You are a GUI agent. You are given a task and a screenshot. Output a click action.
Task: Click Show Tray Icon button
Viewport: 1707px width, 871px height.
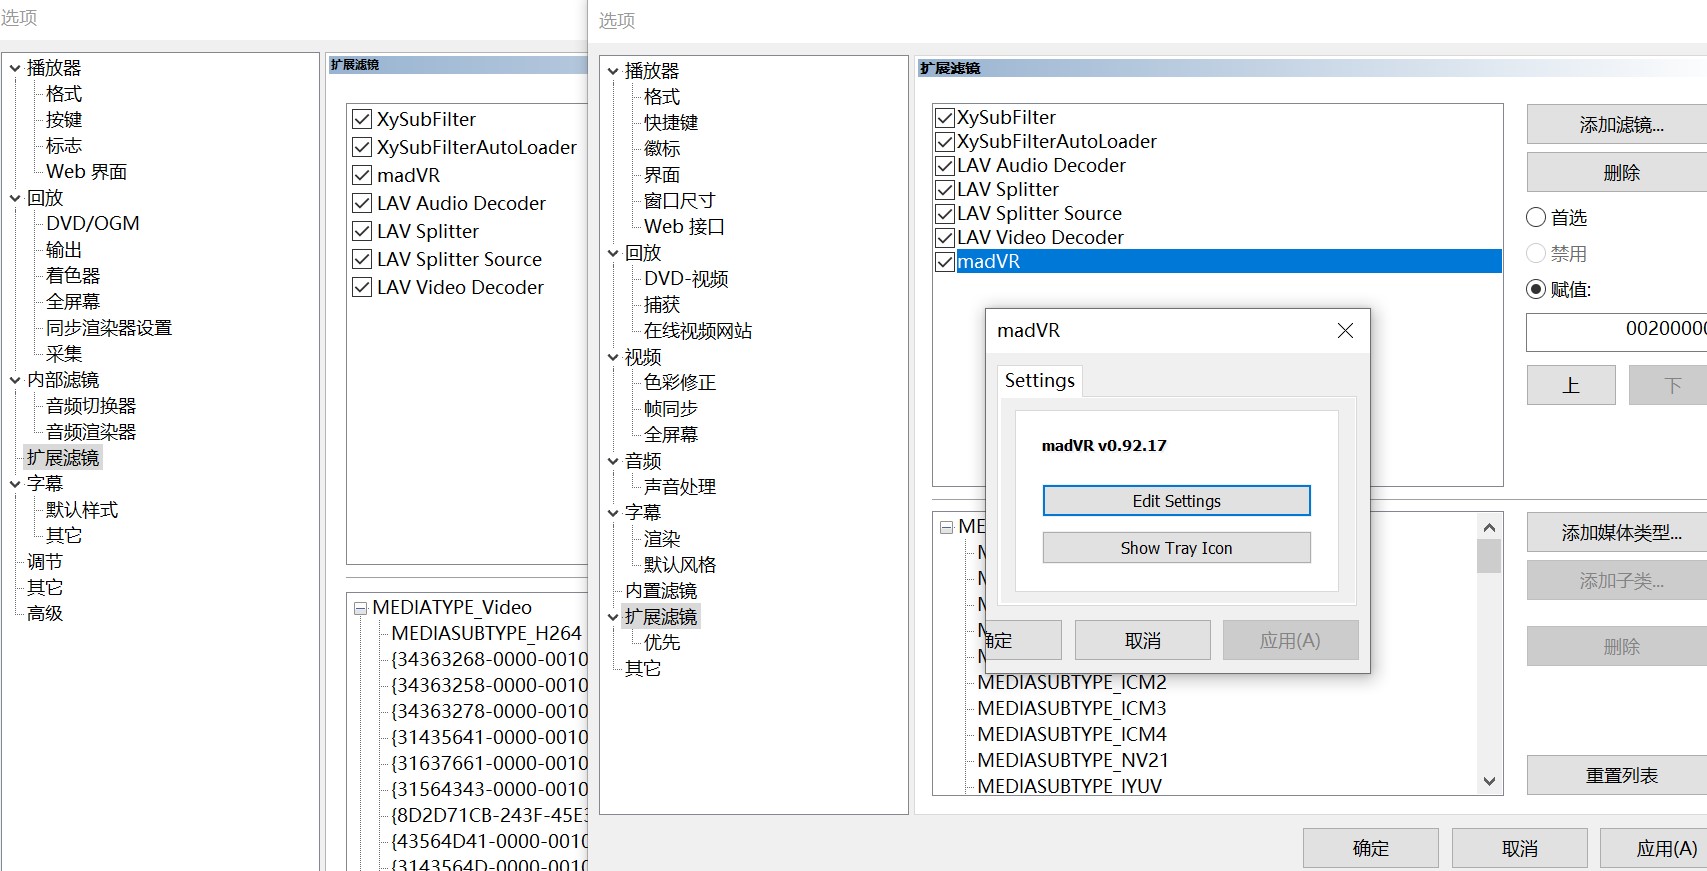coord(1176,548)
